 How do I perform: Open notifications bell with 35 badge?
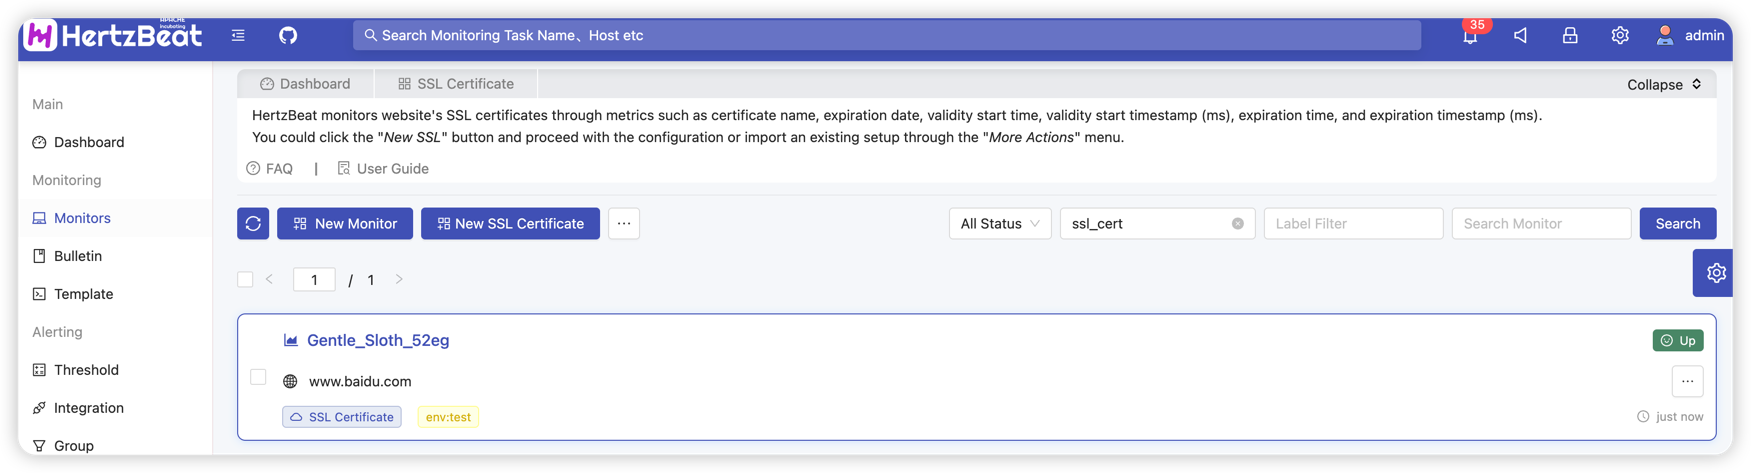point(1470,36)
